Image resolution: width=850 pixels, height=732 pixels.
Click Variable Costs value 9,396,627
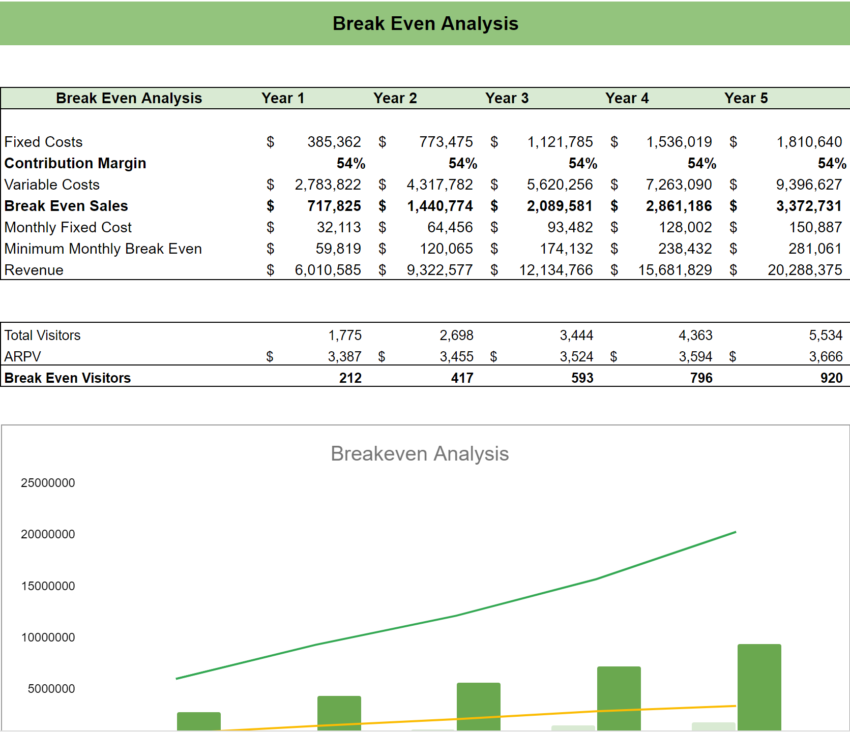click(809, 185)
